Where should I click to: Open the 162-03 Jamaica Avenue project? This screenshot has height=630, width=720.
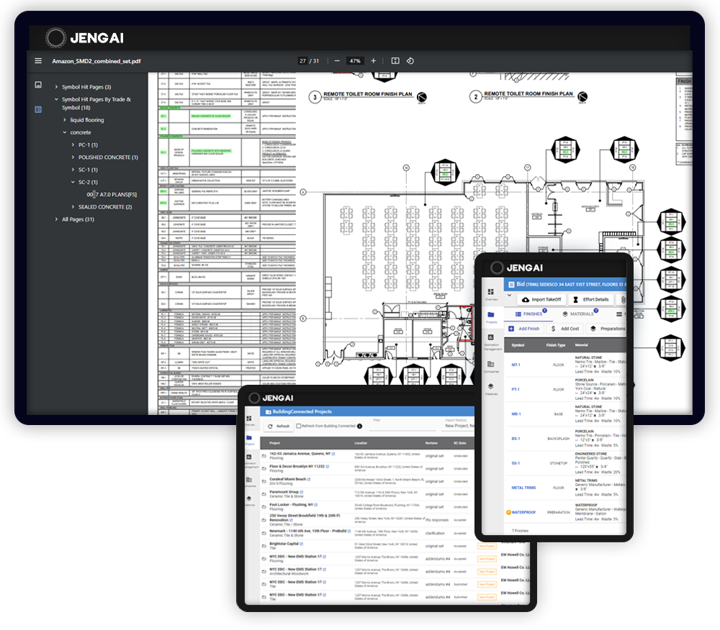tap(300, 454)
